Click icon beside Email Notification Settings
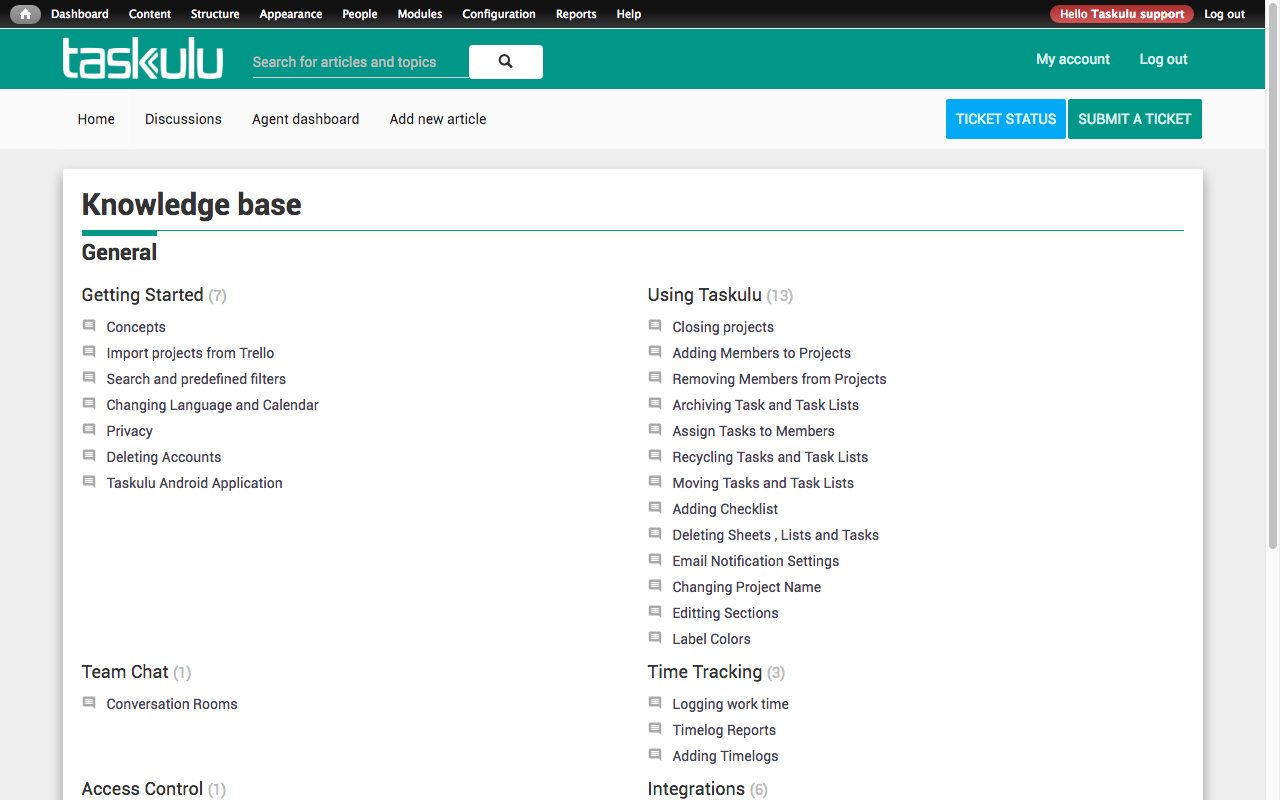 point(655,560)
